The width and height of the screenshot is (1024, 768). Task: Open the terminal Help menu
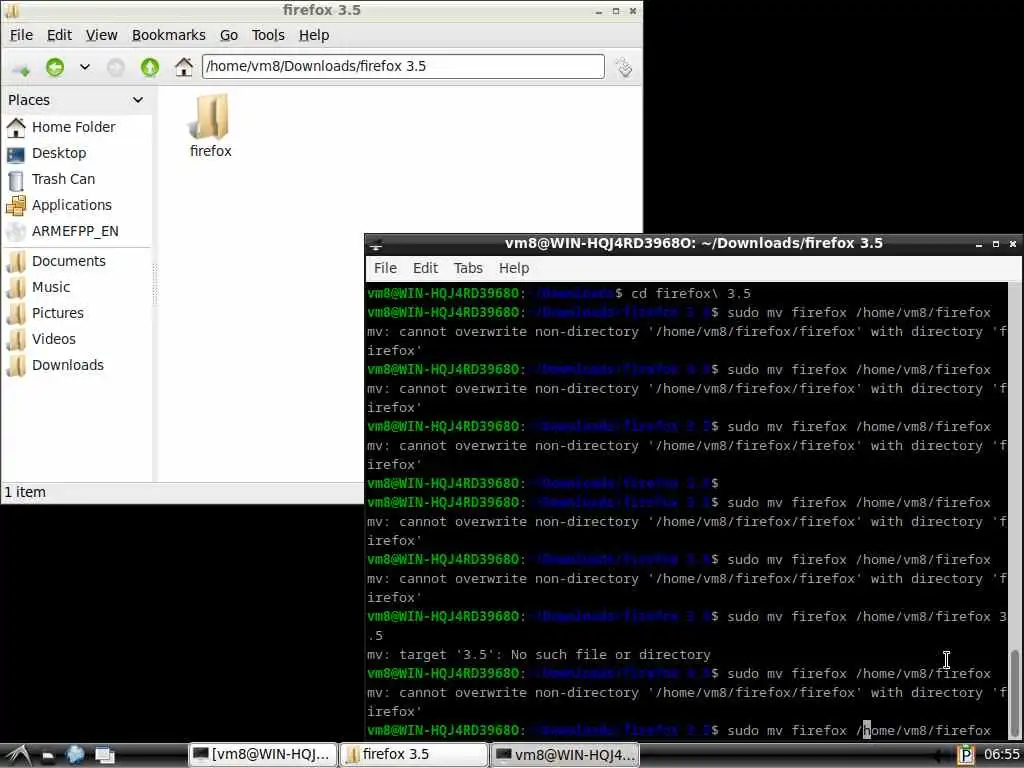coord(514,268)
